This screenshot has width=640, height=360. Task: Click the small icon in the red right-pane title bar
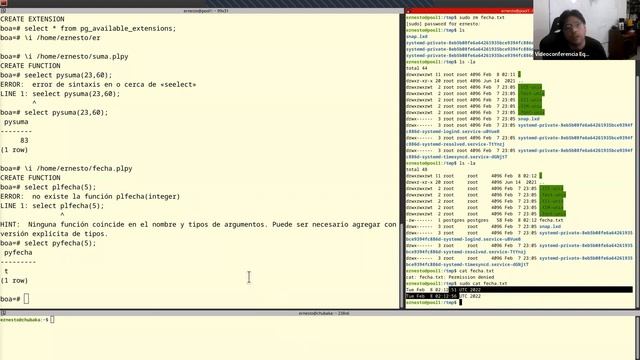(x=408, y=11)
